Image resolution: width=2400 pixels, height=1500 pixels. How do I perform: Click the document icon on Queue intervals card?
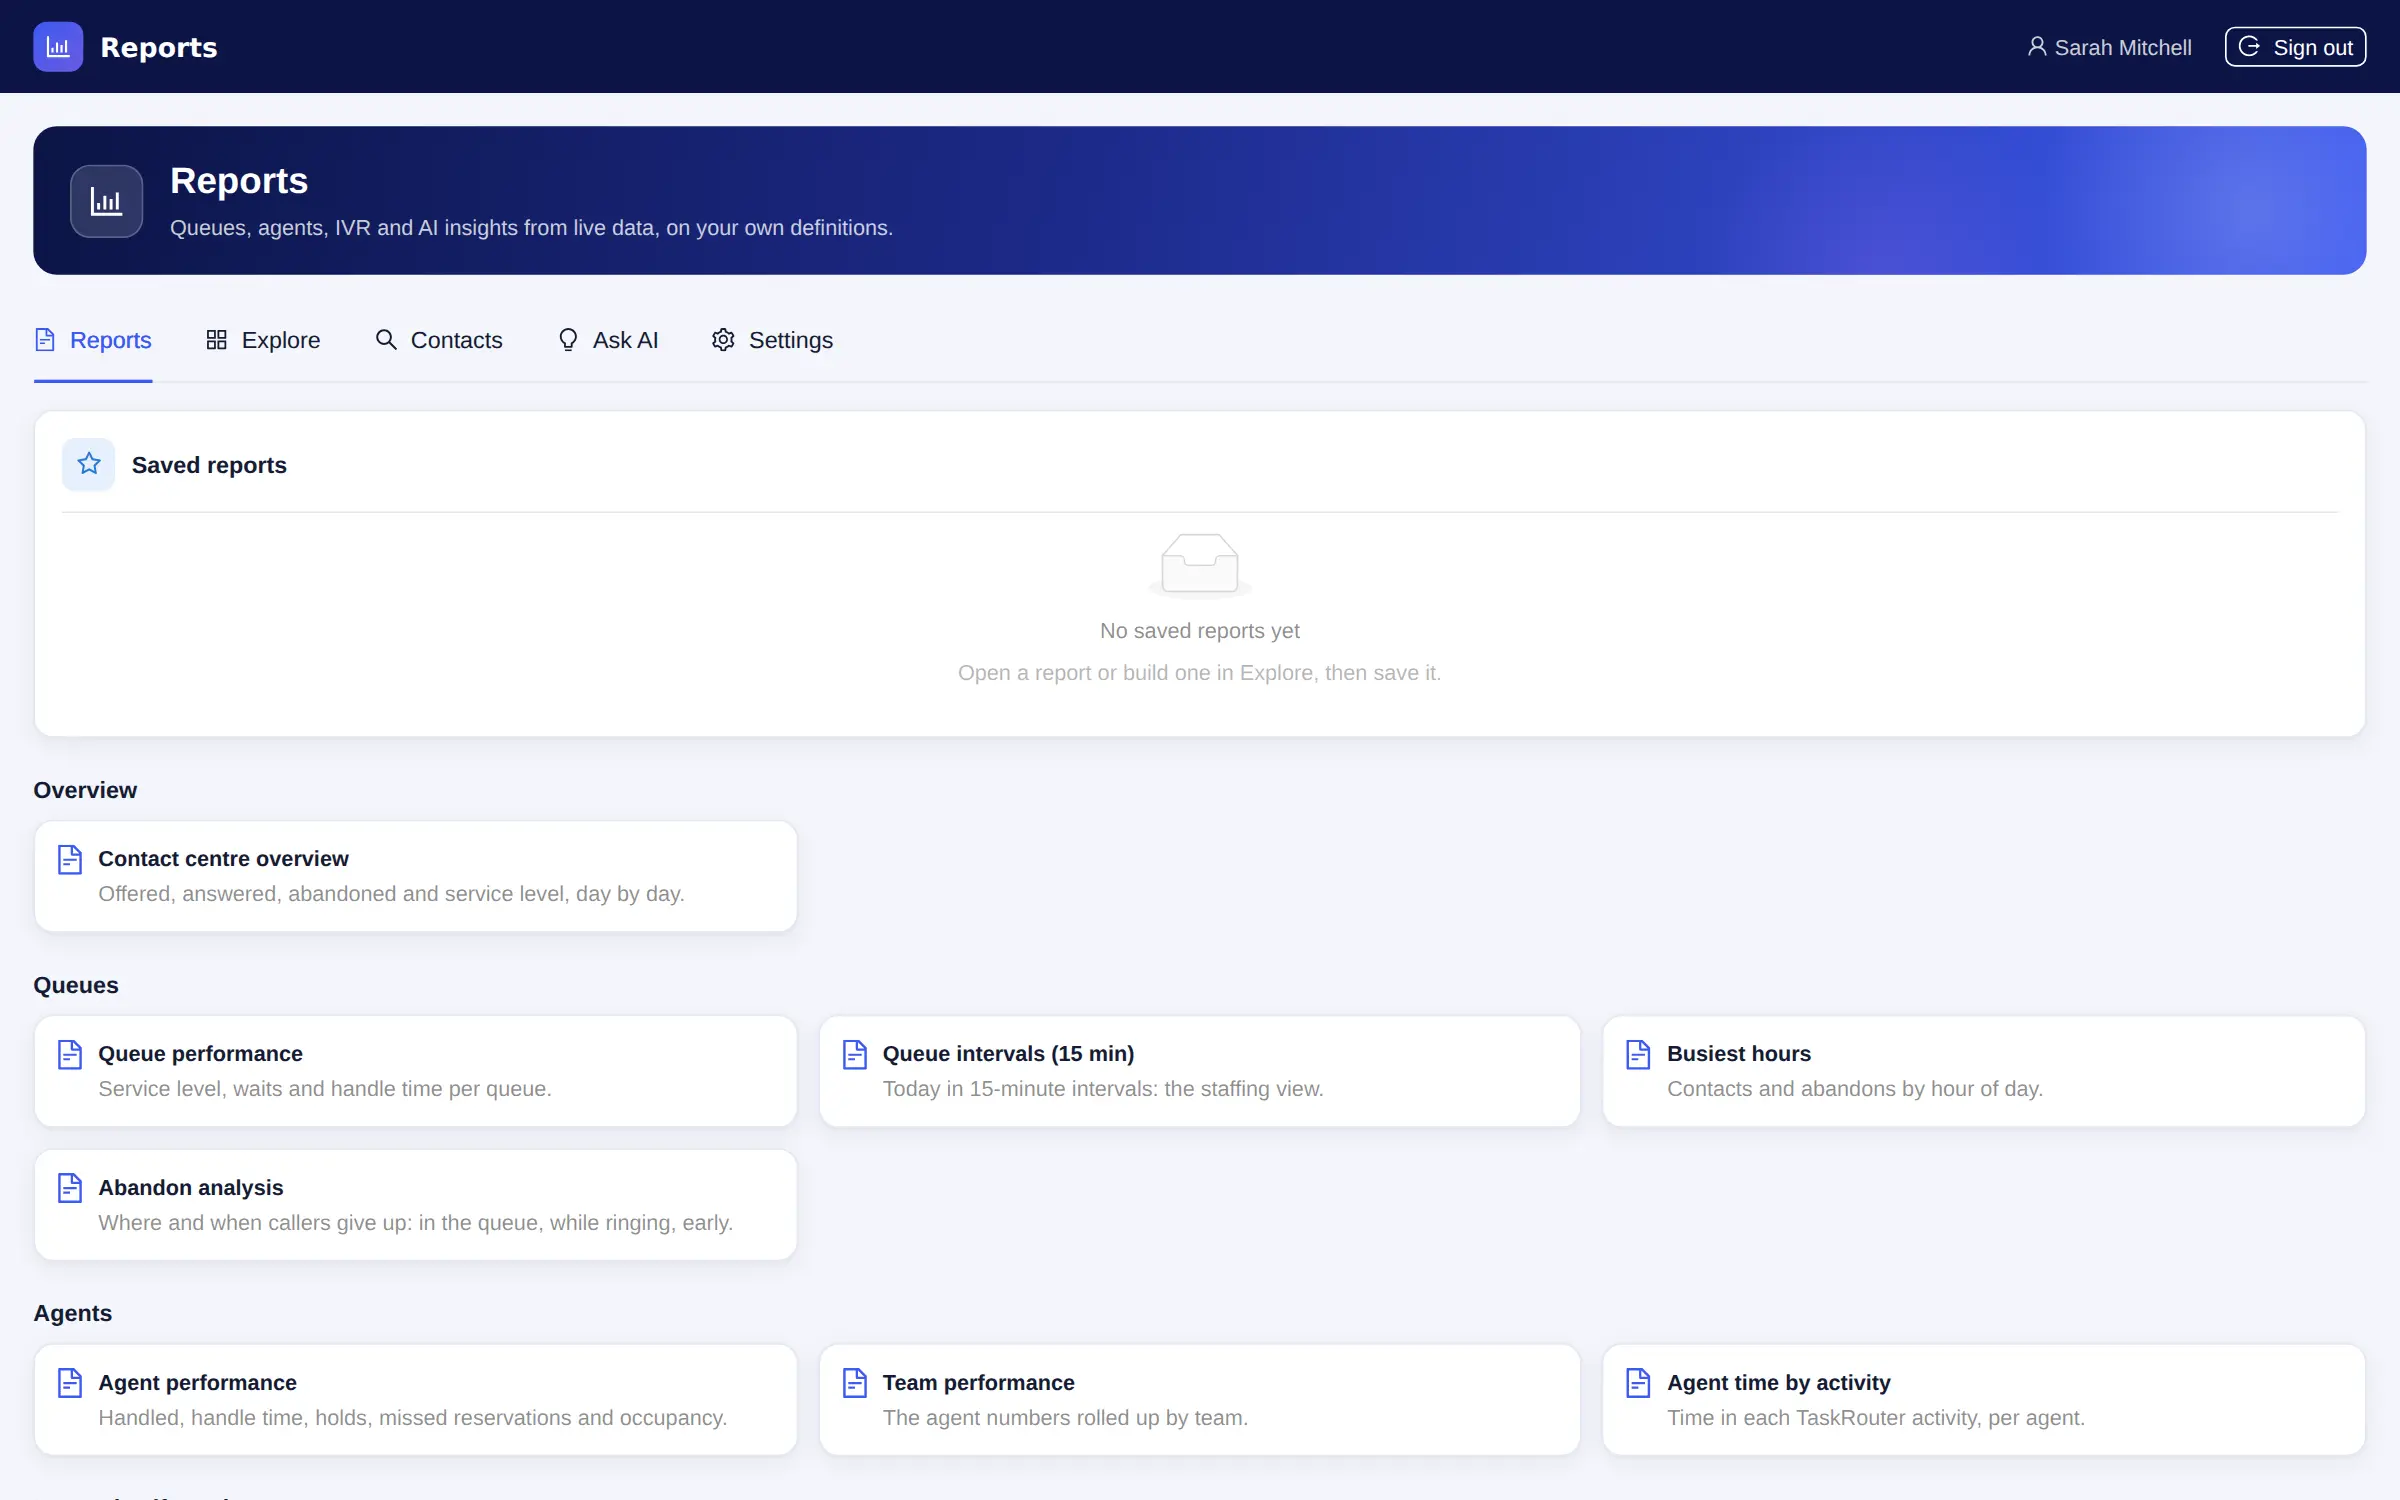[x=855, y=1054]
